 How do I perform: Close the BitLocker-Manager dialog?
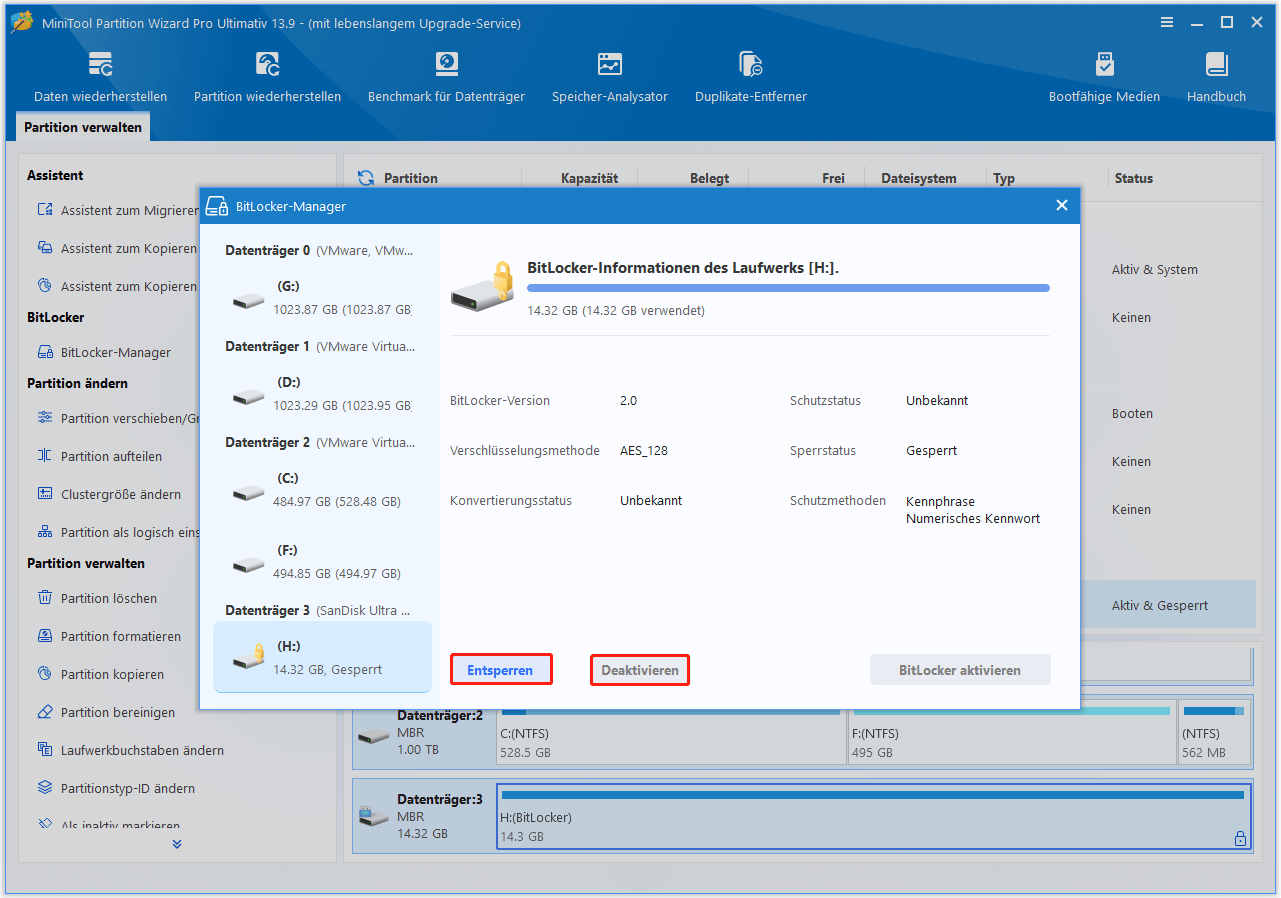[1062, 206]
